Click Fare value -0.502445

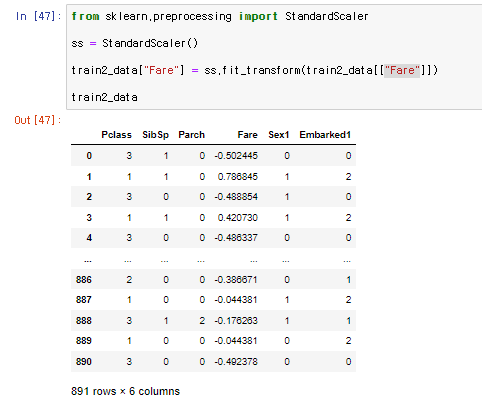click(236, 156)
